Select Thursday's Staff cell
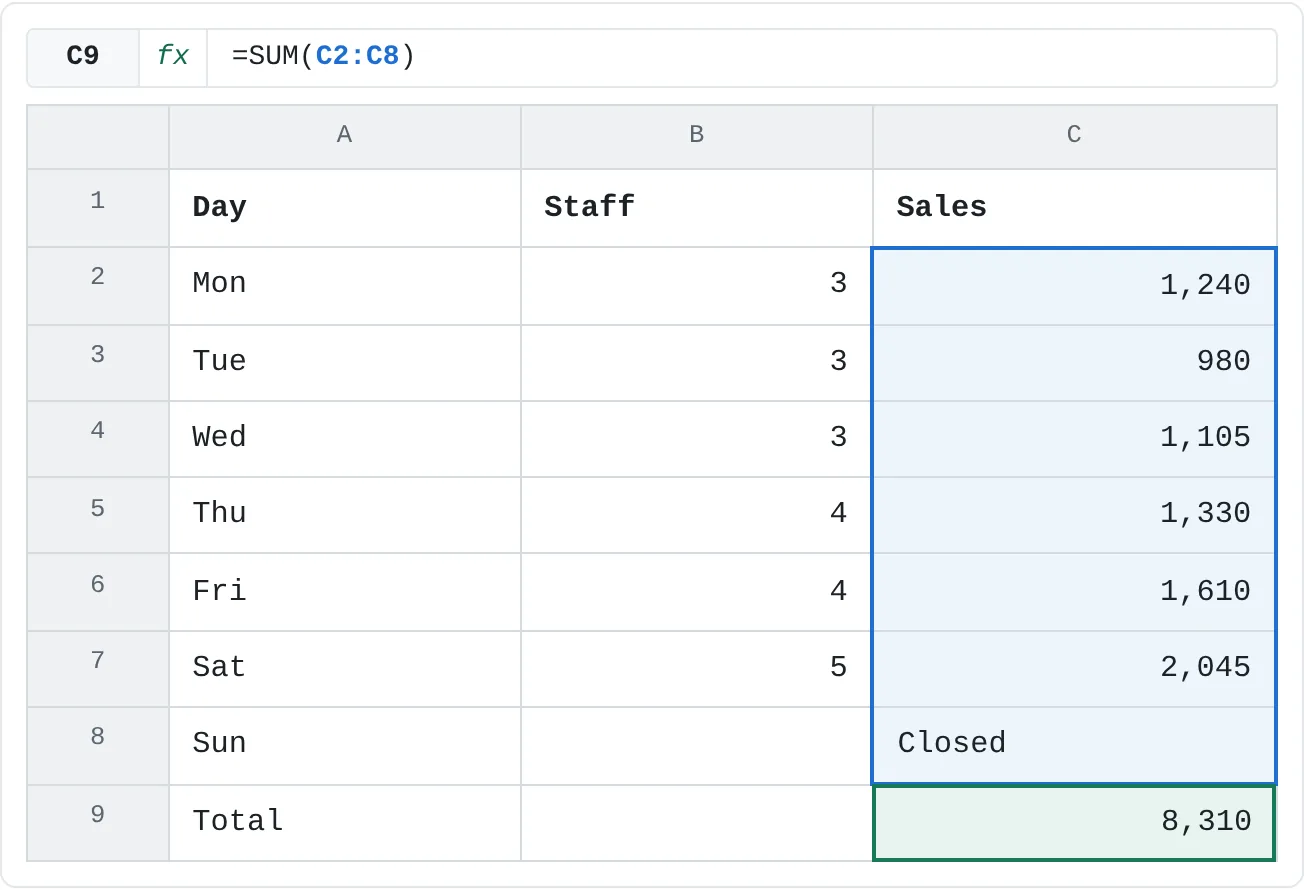 (697, 515)
